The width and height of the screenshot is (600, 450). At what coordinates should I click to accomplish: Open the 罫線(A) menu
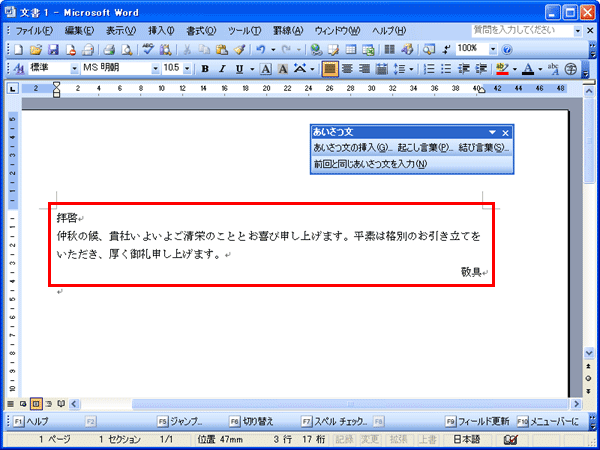288,31
